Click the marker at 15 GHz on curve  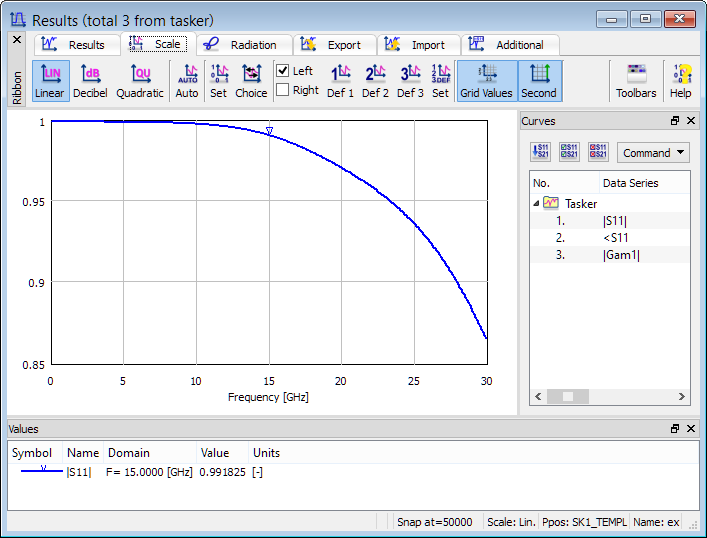point(269,131)
